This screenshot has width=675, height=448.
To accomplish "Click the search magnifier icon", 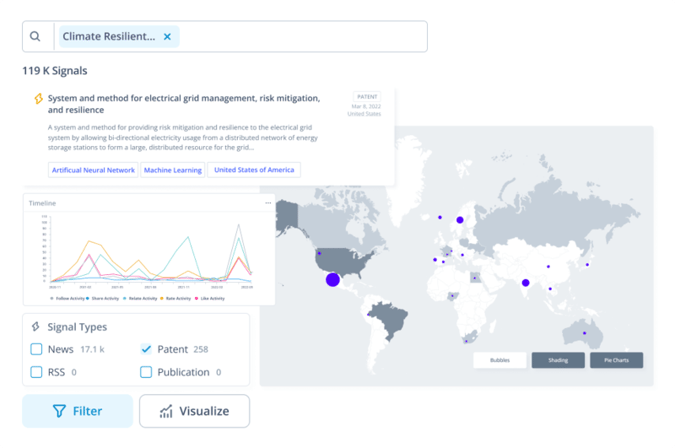I will click(35, 37).
